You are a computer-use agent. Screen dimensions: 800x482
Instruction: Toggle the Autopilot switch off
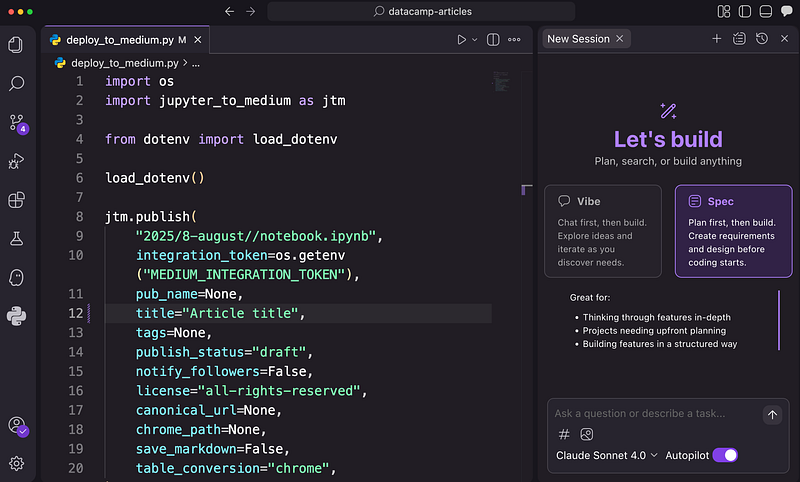[x=725, y=455]
